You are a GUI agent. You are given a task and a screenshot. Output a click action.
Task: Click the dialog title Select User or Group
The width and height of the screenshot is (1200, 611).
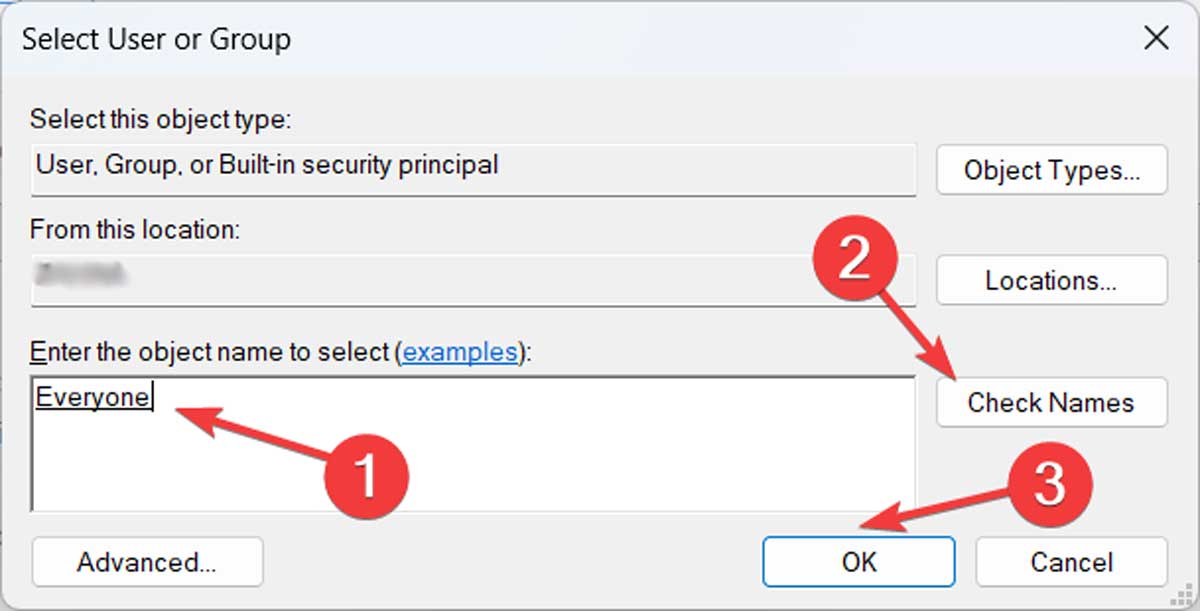click(x=159, y=38)
